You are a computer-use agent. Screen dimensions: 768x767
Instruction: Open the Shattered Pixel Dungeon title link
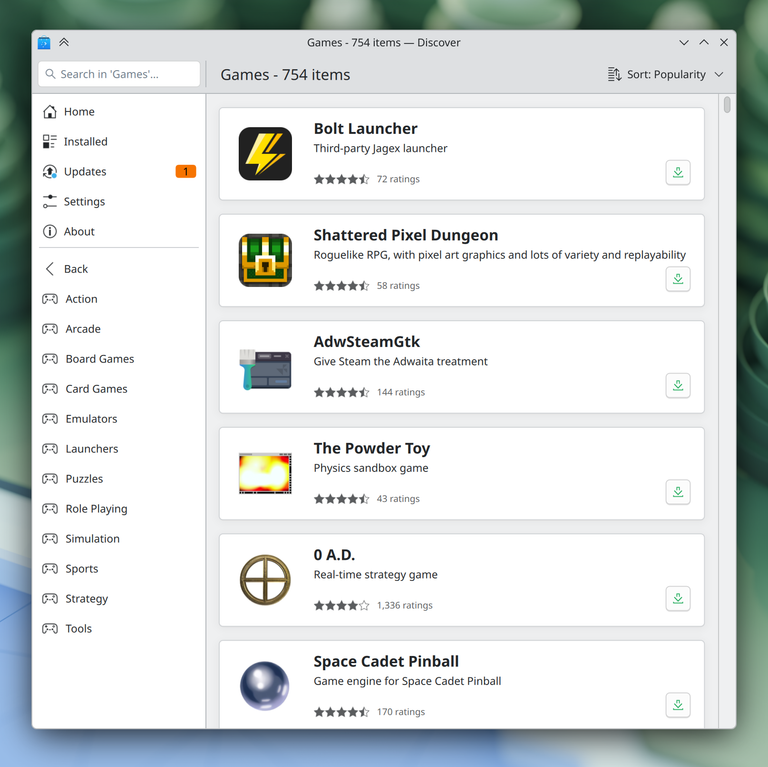[405, 235]
